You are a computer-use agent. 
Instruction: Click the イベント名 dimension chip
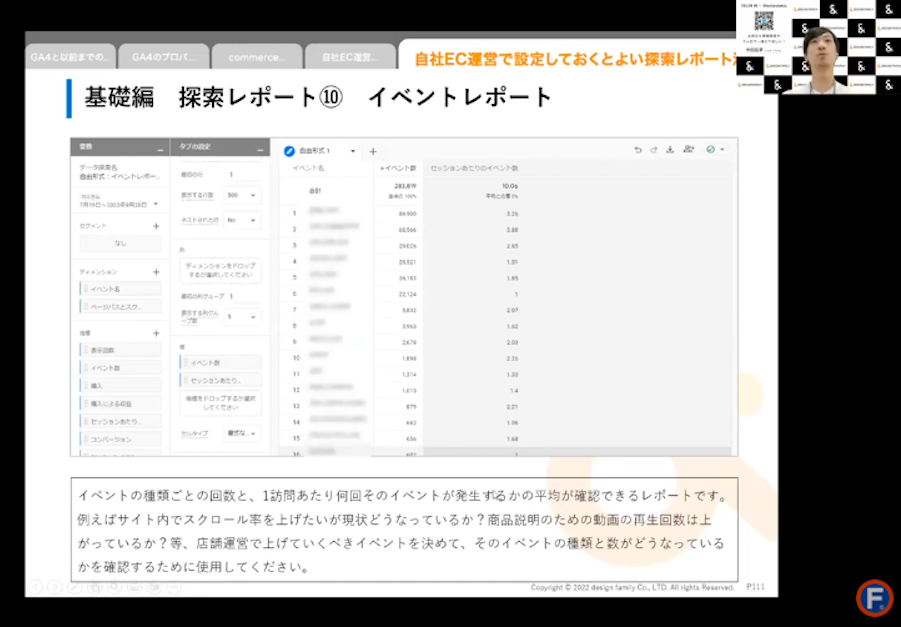[x=120, y=289]
